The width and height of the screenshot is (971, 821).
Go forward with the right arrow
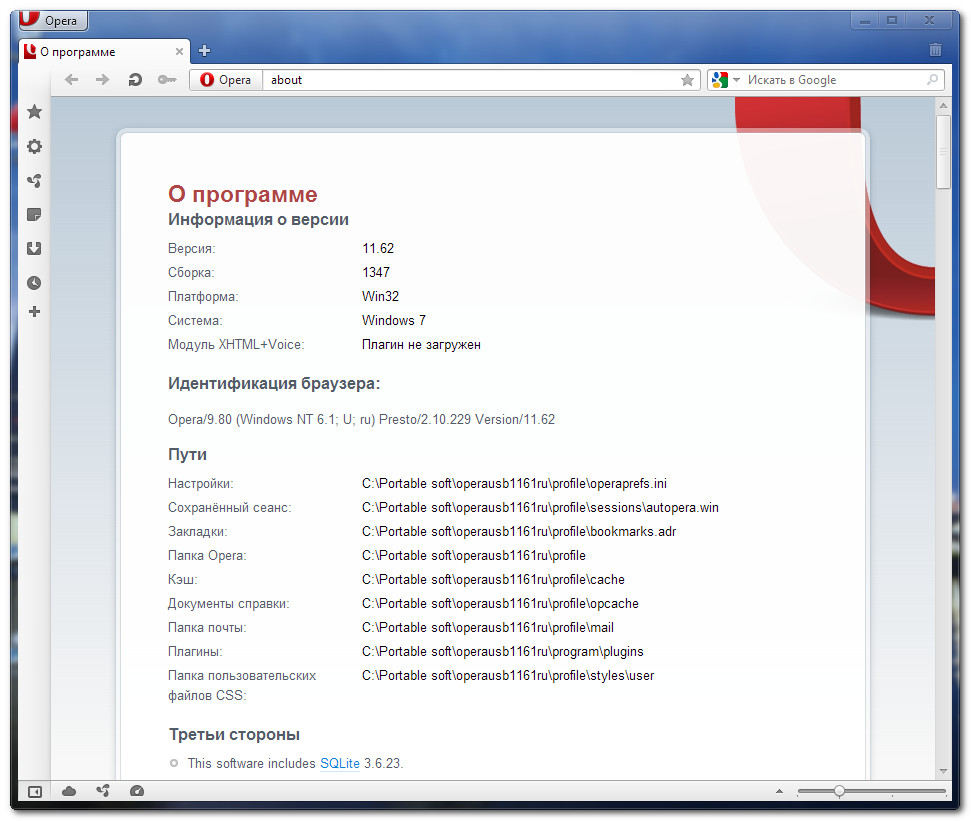click(x=103, y=79)
